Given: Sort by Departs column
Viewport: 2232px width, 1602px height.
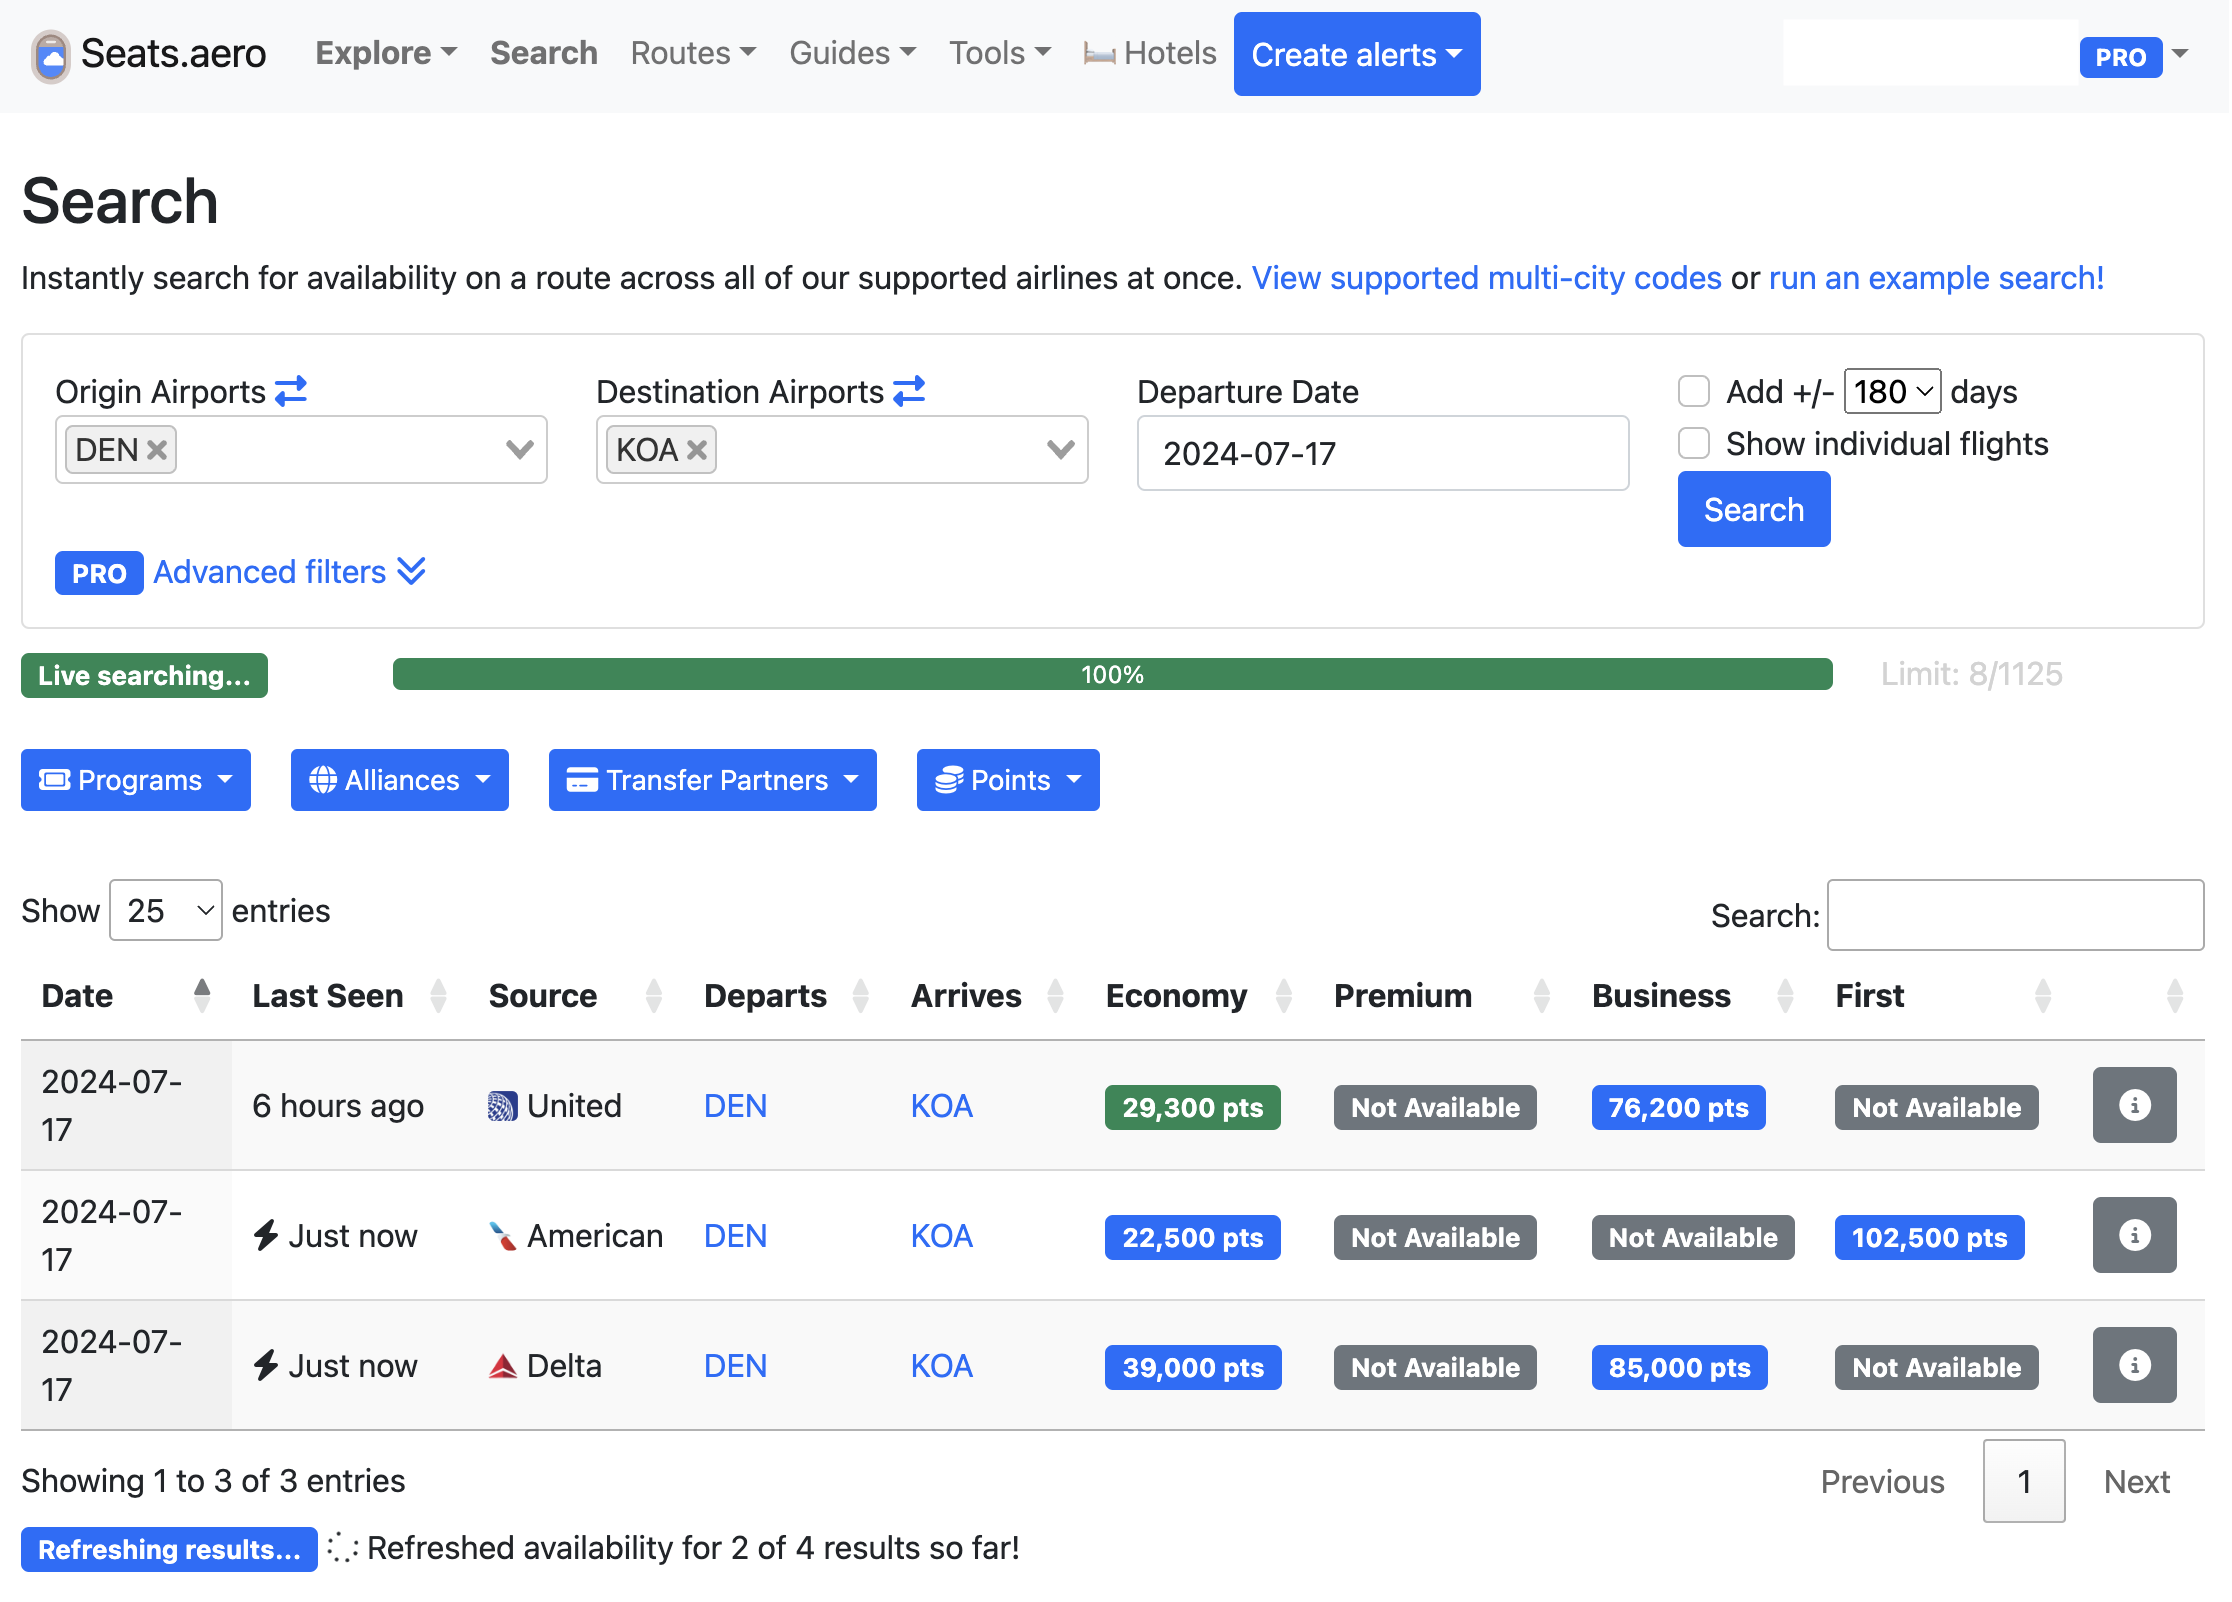Looking at the screenshot, I should tap(861, 996).
